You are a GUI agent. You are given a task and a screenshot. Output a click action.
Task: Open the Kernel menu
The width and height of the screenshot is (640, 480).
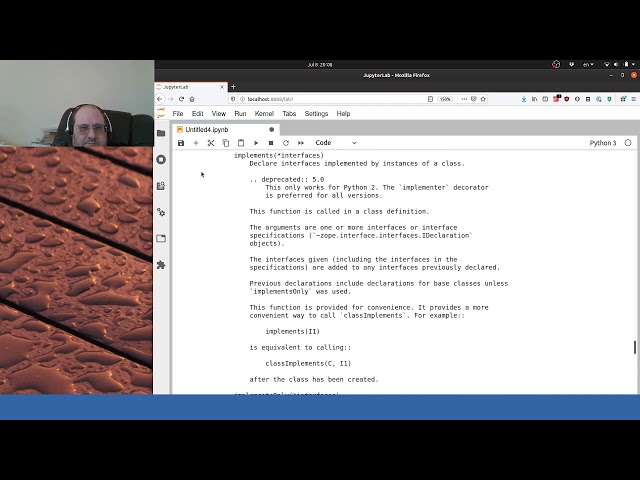[x=264, y=113]
